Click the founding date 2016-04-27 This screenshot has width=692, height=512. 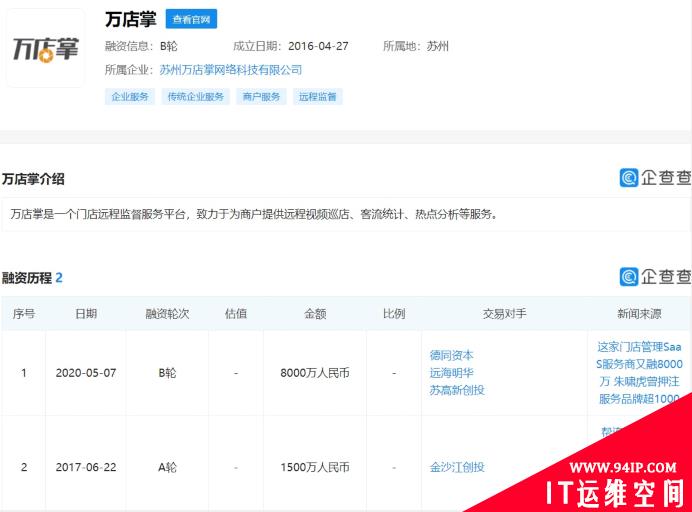tap(318, 46)
